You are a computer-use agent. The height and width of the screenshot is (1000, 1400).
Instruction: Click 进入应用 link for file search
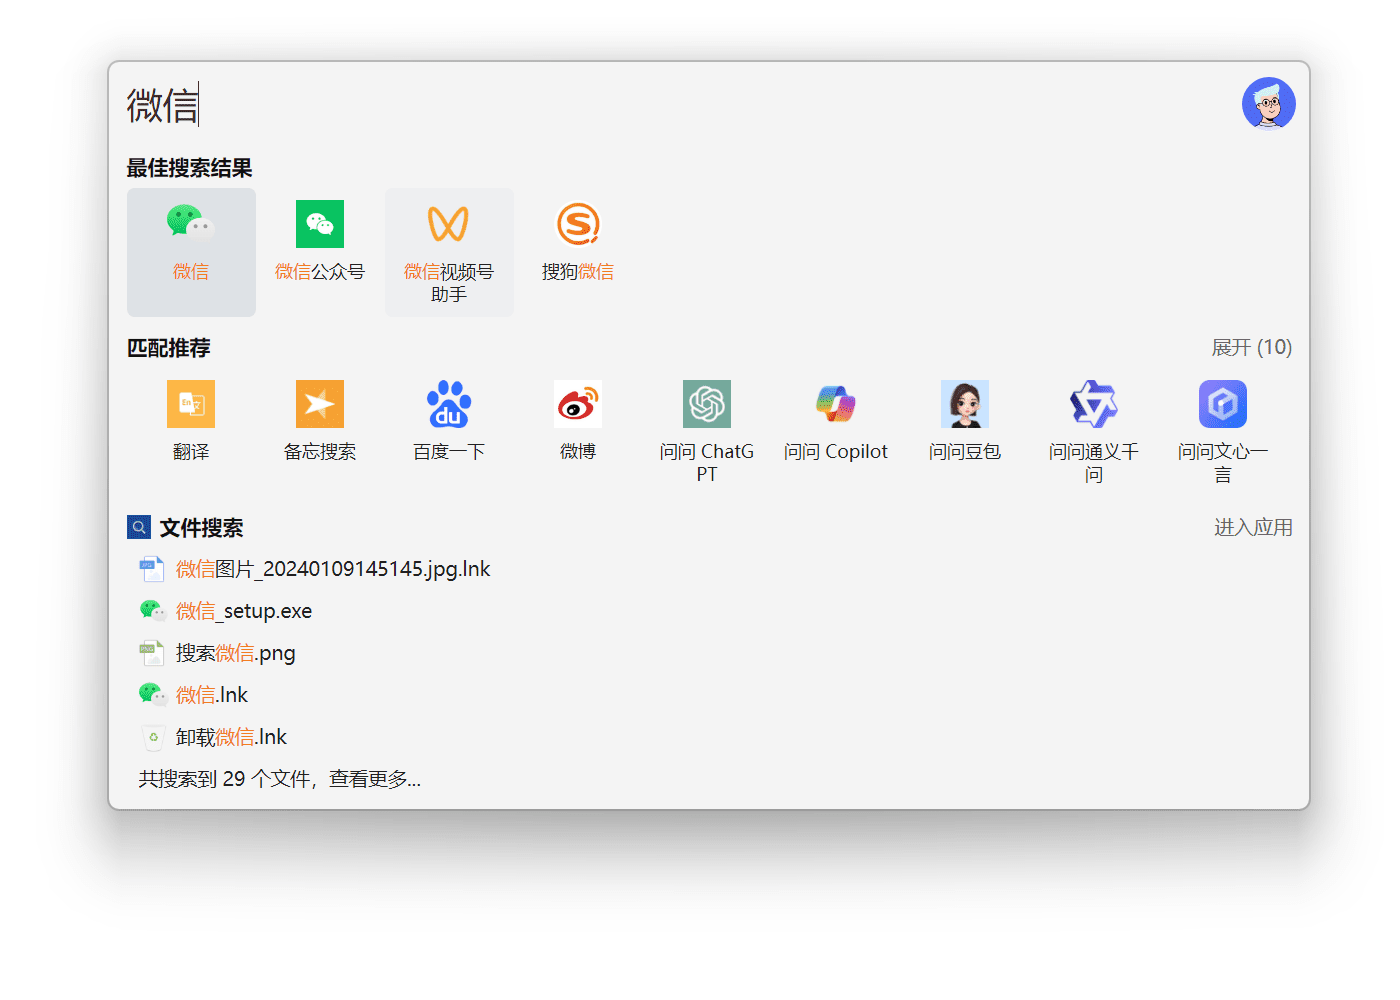[x=1253, y=527]
